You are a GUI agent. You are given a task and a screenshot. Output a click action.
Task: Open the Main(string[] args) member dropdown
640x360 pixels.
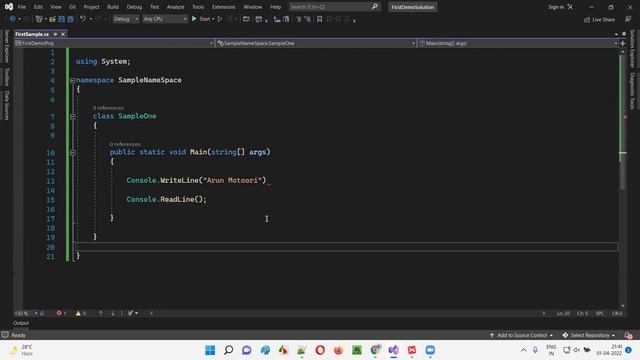517,43
